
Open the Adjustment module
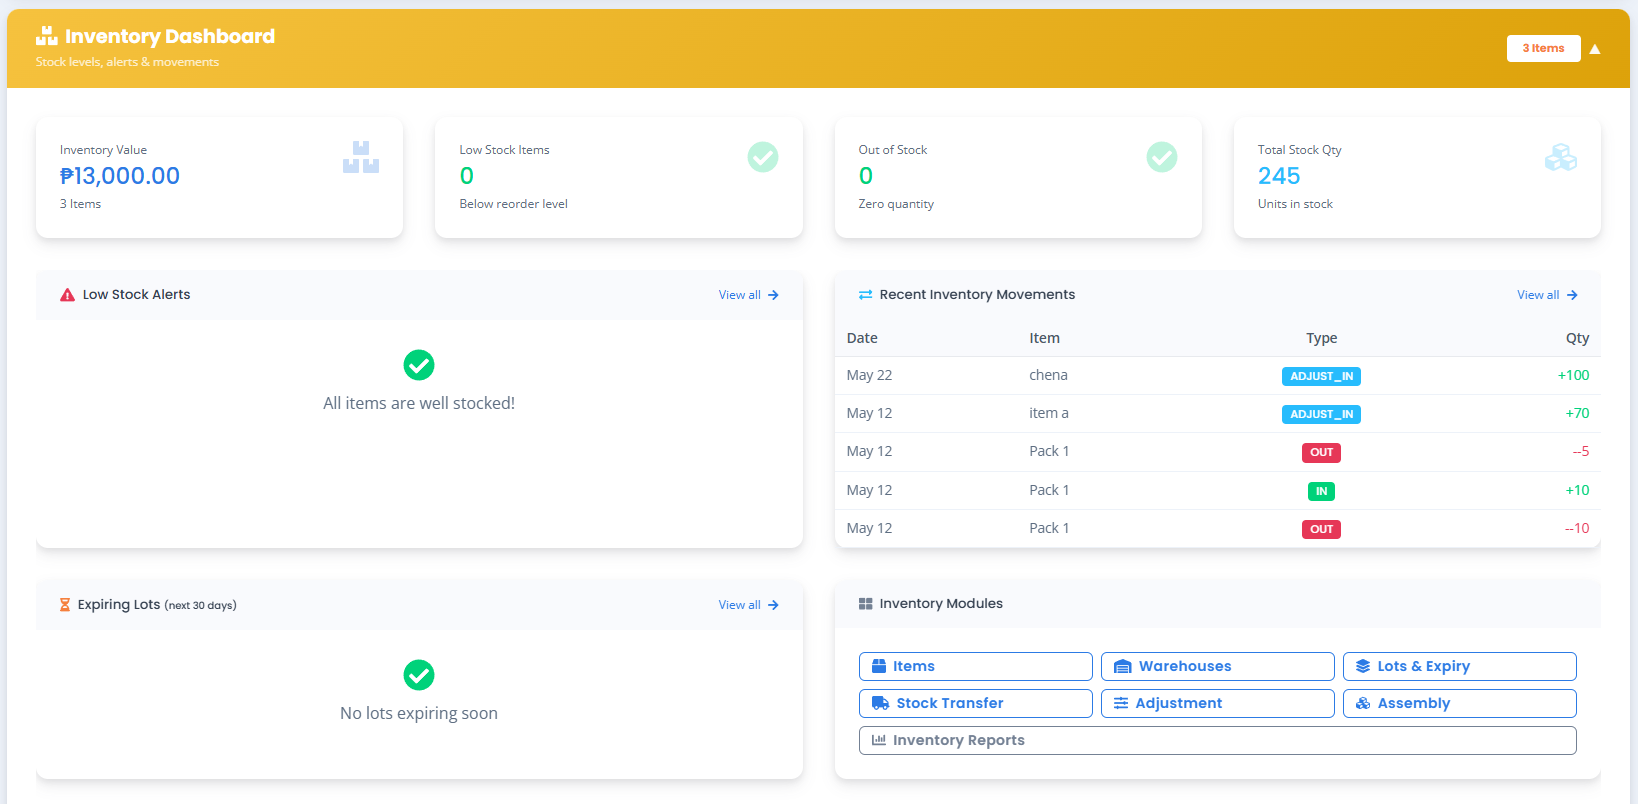click(x=1218, y=703)
